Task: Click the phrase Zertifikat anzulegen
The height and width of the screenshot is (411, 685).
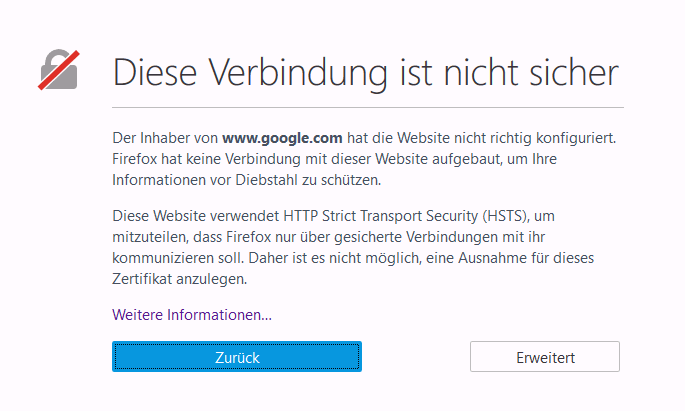Action: point(180,279)
